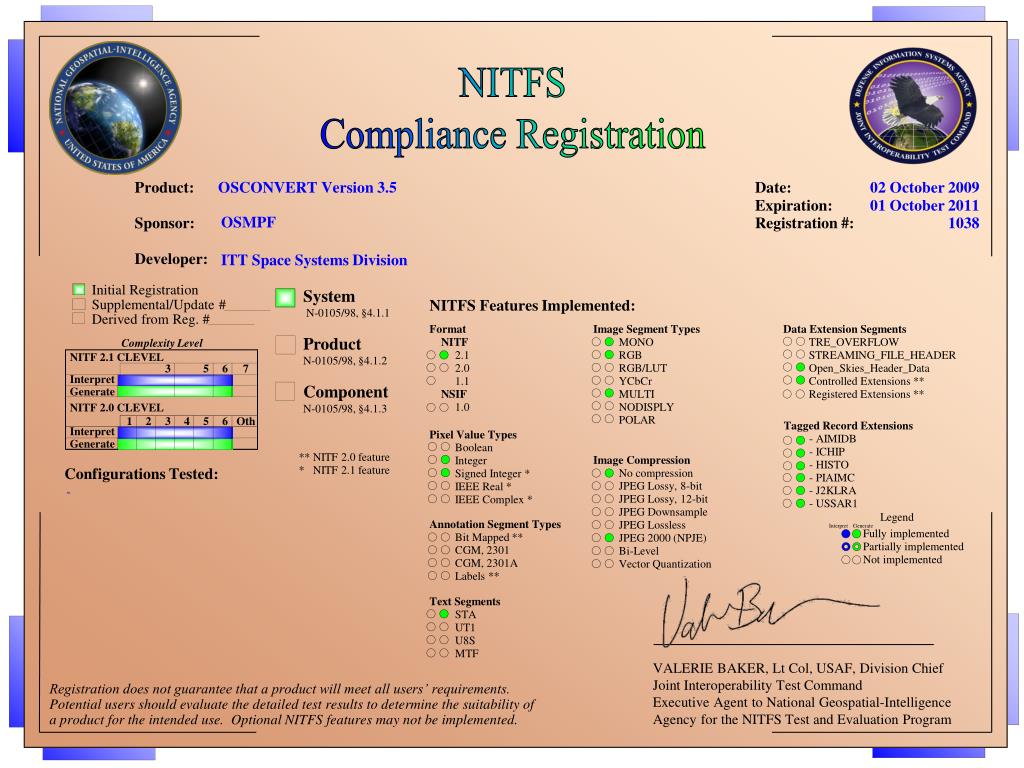Select the green Generate circle beside RGB
The height and width of the screenshot is (768, 1024).
pyautogui.click(x=609, y=355)
